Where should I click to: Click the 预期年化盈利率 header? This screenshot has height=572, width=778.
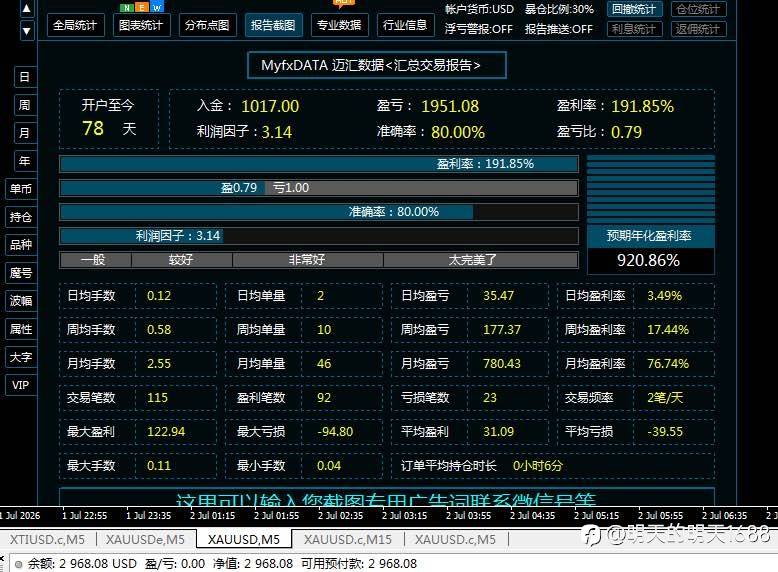pos(650,236)
